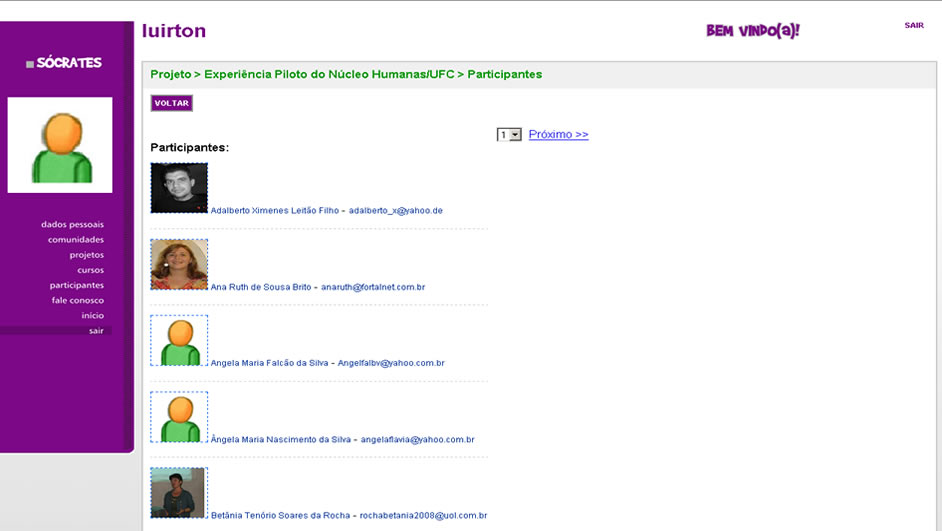Go to cursos in the sidebar
This screenshot has height=531, width=942.
[x=90, y=270]
